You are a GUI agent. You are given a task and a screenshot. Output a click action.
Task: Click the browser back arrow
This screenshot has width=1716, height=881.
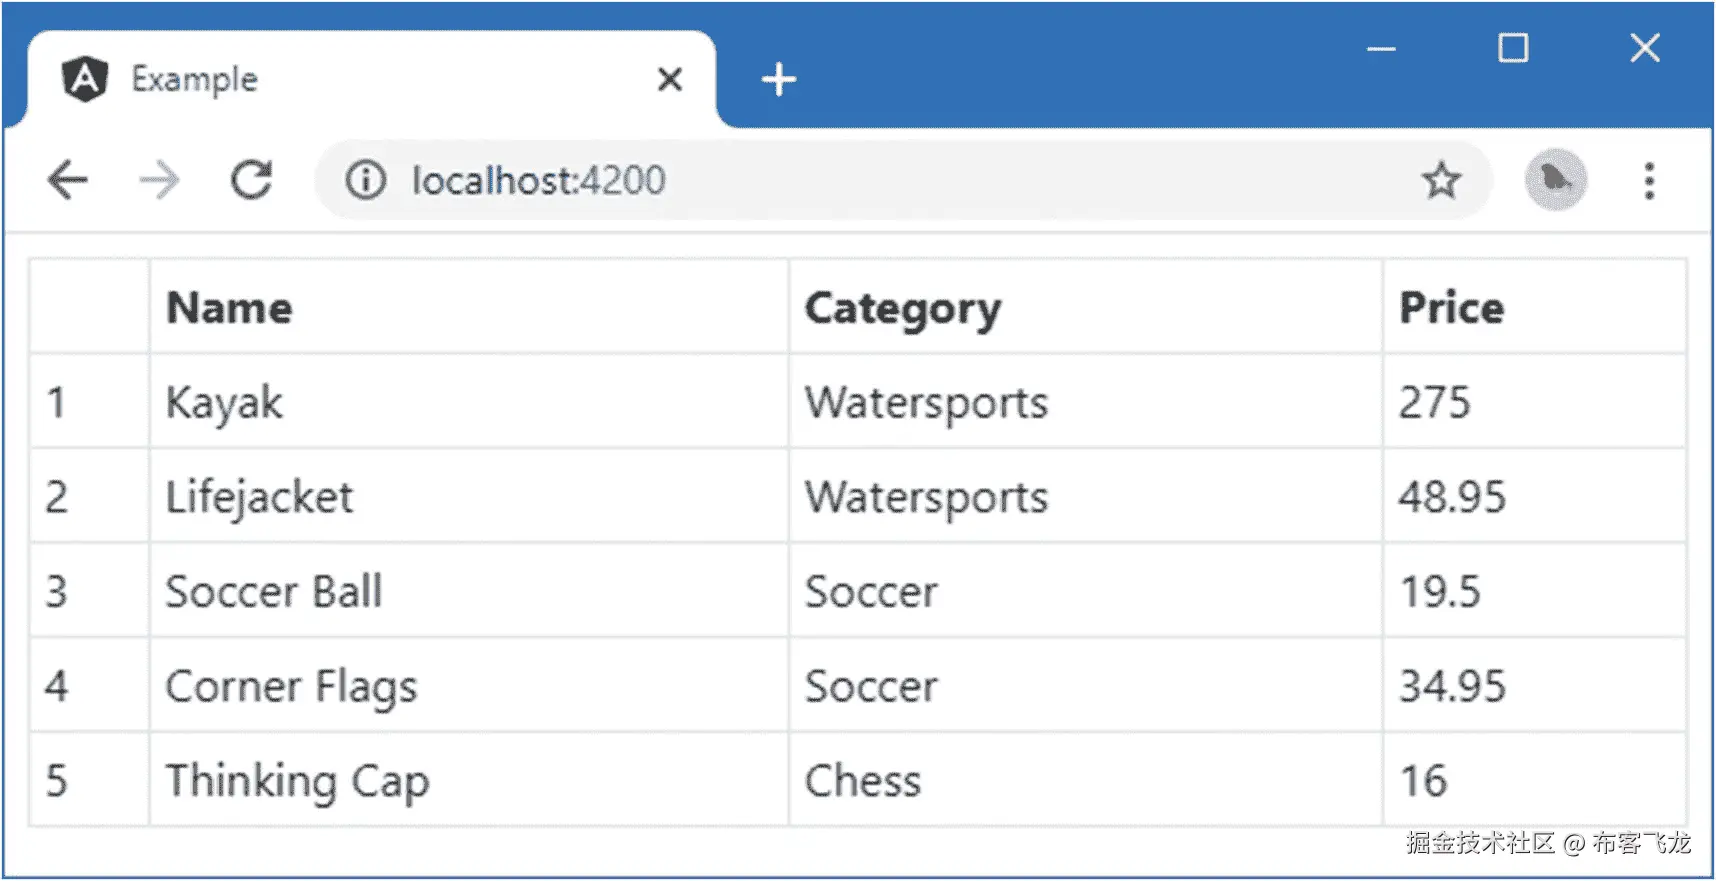[68, 181]
